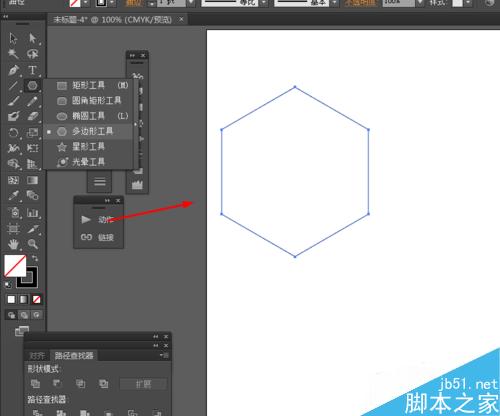Open the change screen mode button
The image size is (500, 416).
(x=21, y=331)
